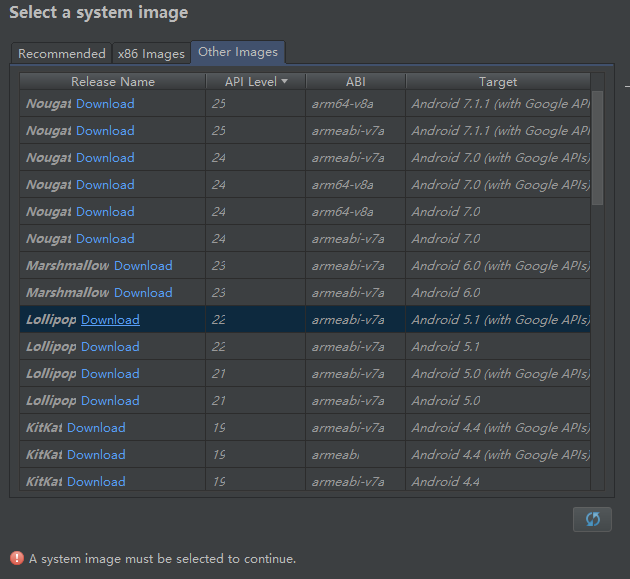Image resolution: width=630 pixels, height=579 pixels.
Task: Download Nougat 24 arm64-v8a with Google APIs
Action: [105, 184]
